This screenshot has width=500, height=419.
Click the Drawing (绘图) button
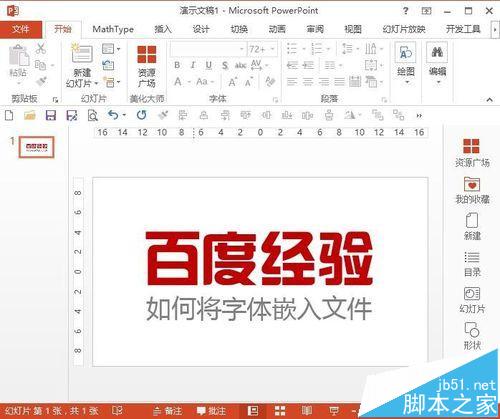(x=405, y=63)
